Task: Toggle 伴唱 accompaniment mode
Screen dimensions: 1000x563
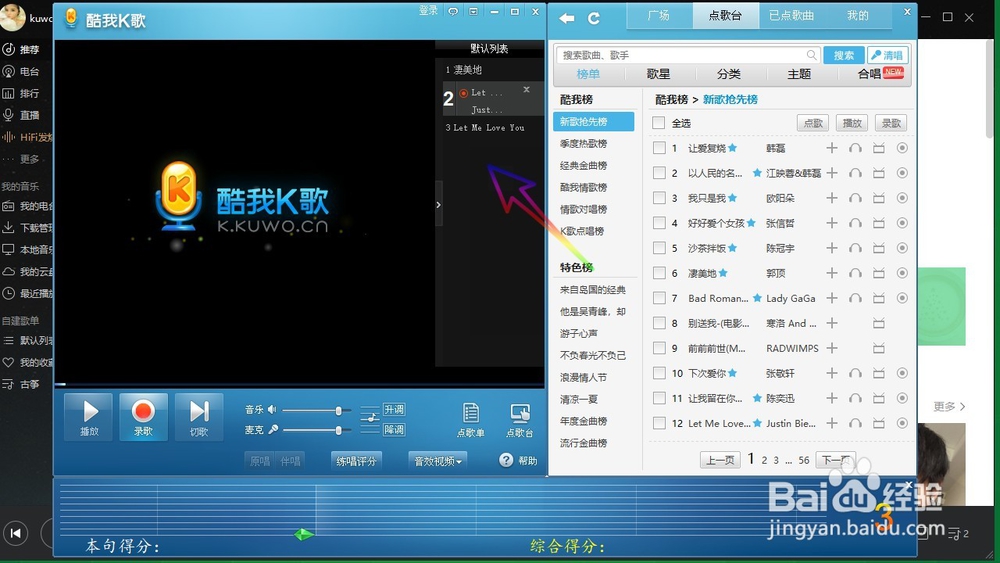Action: coord(290,461)
